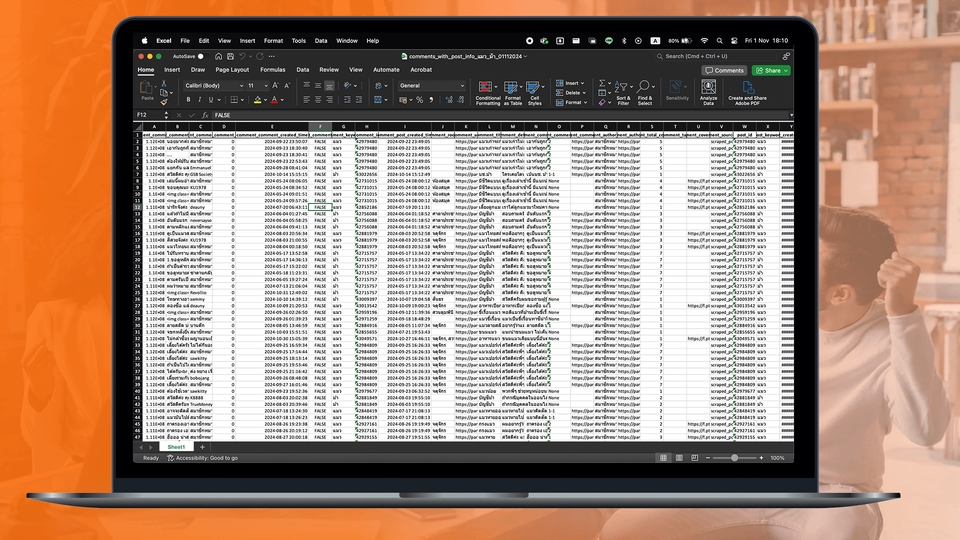Open the font size 11 dropdown
Screen dimensions: 960x540
[257, 86]
